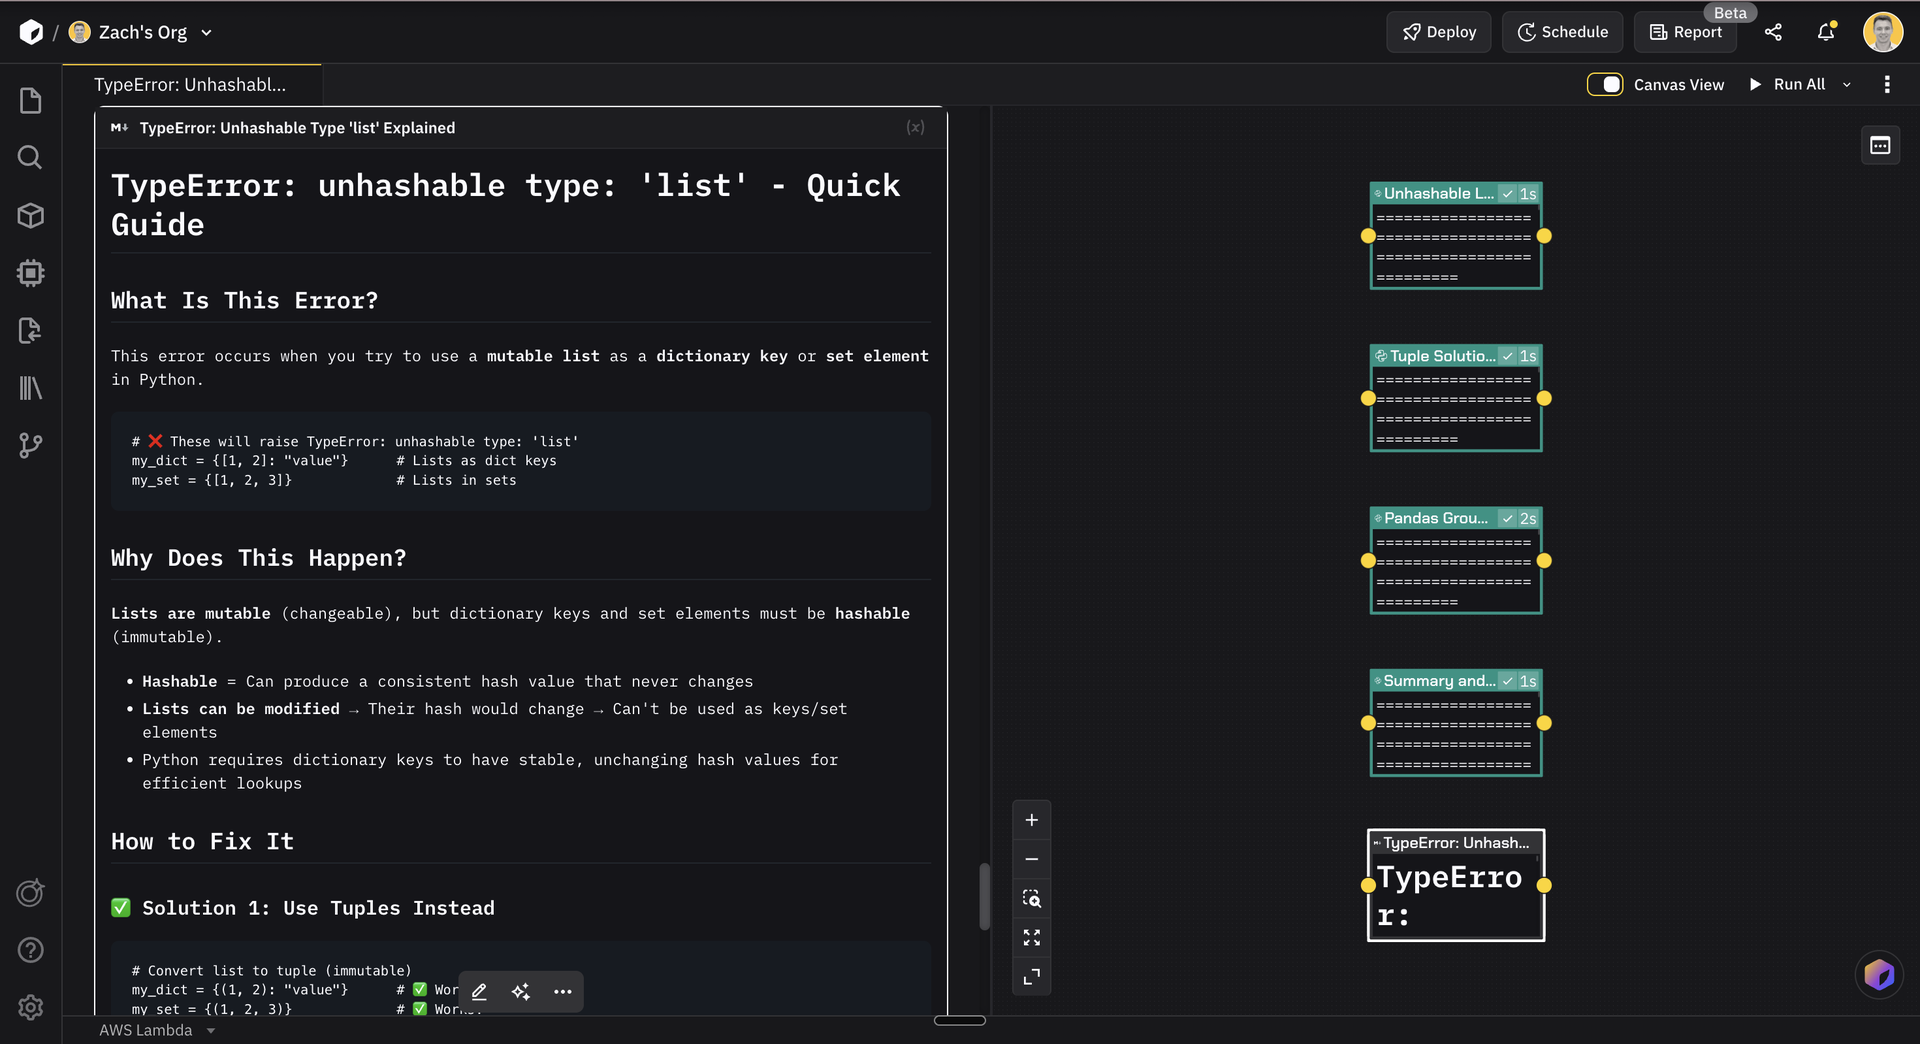Edit the cell with pencil icon
Image resolution: width=1920 pixels, height=1044 pixels.
pos(479,992)
